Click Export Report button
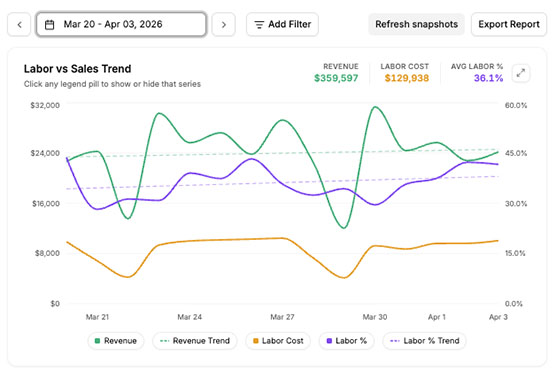Screen dimensions: 556x378 click(509, 24)
